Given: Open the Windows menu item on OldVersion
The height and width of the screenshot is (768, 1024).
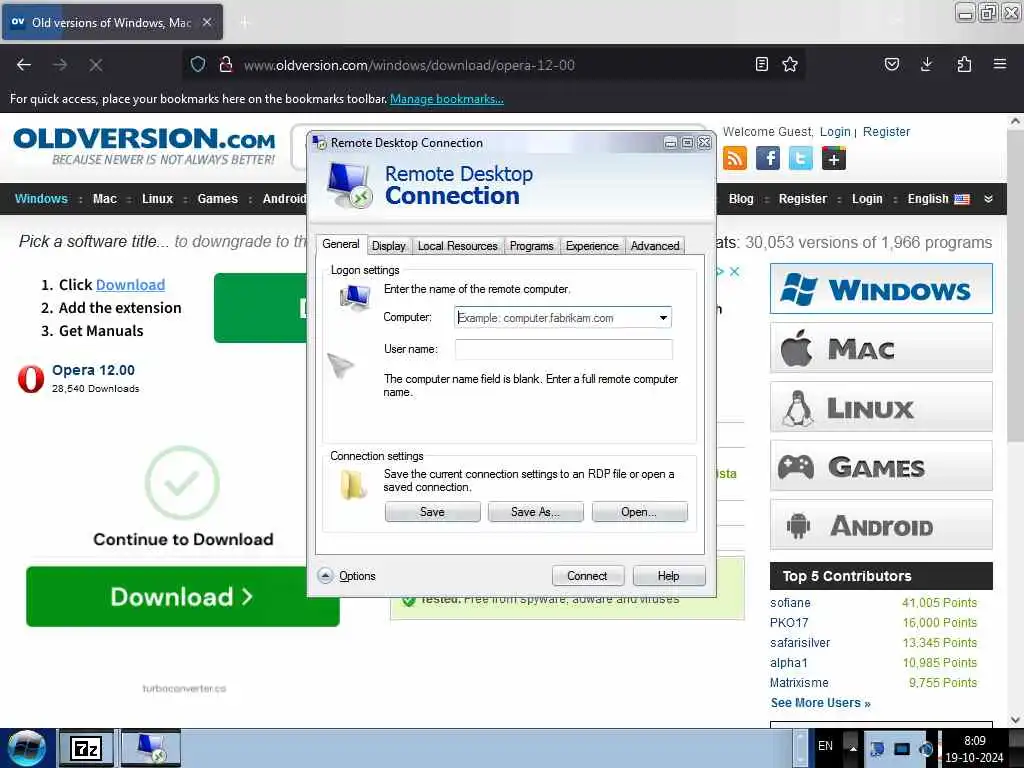Looking at the screenshot, I should pyautogui.click(x=41, y=199).
